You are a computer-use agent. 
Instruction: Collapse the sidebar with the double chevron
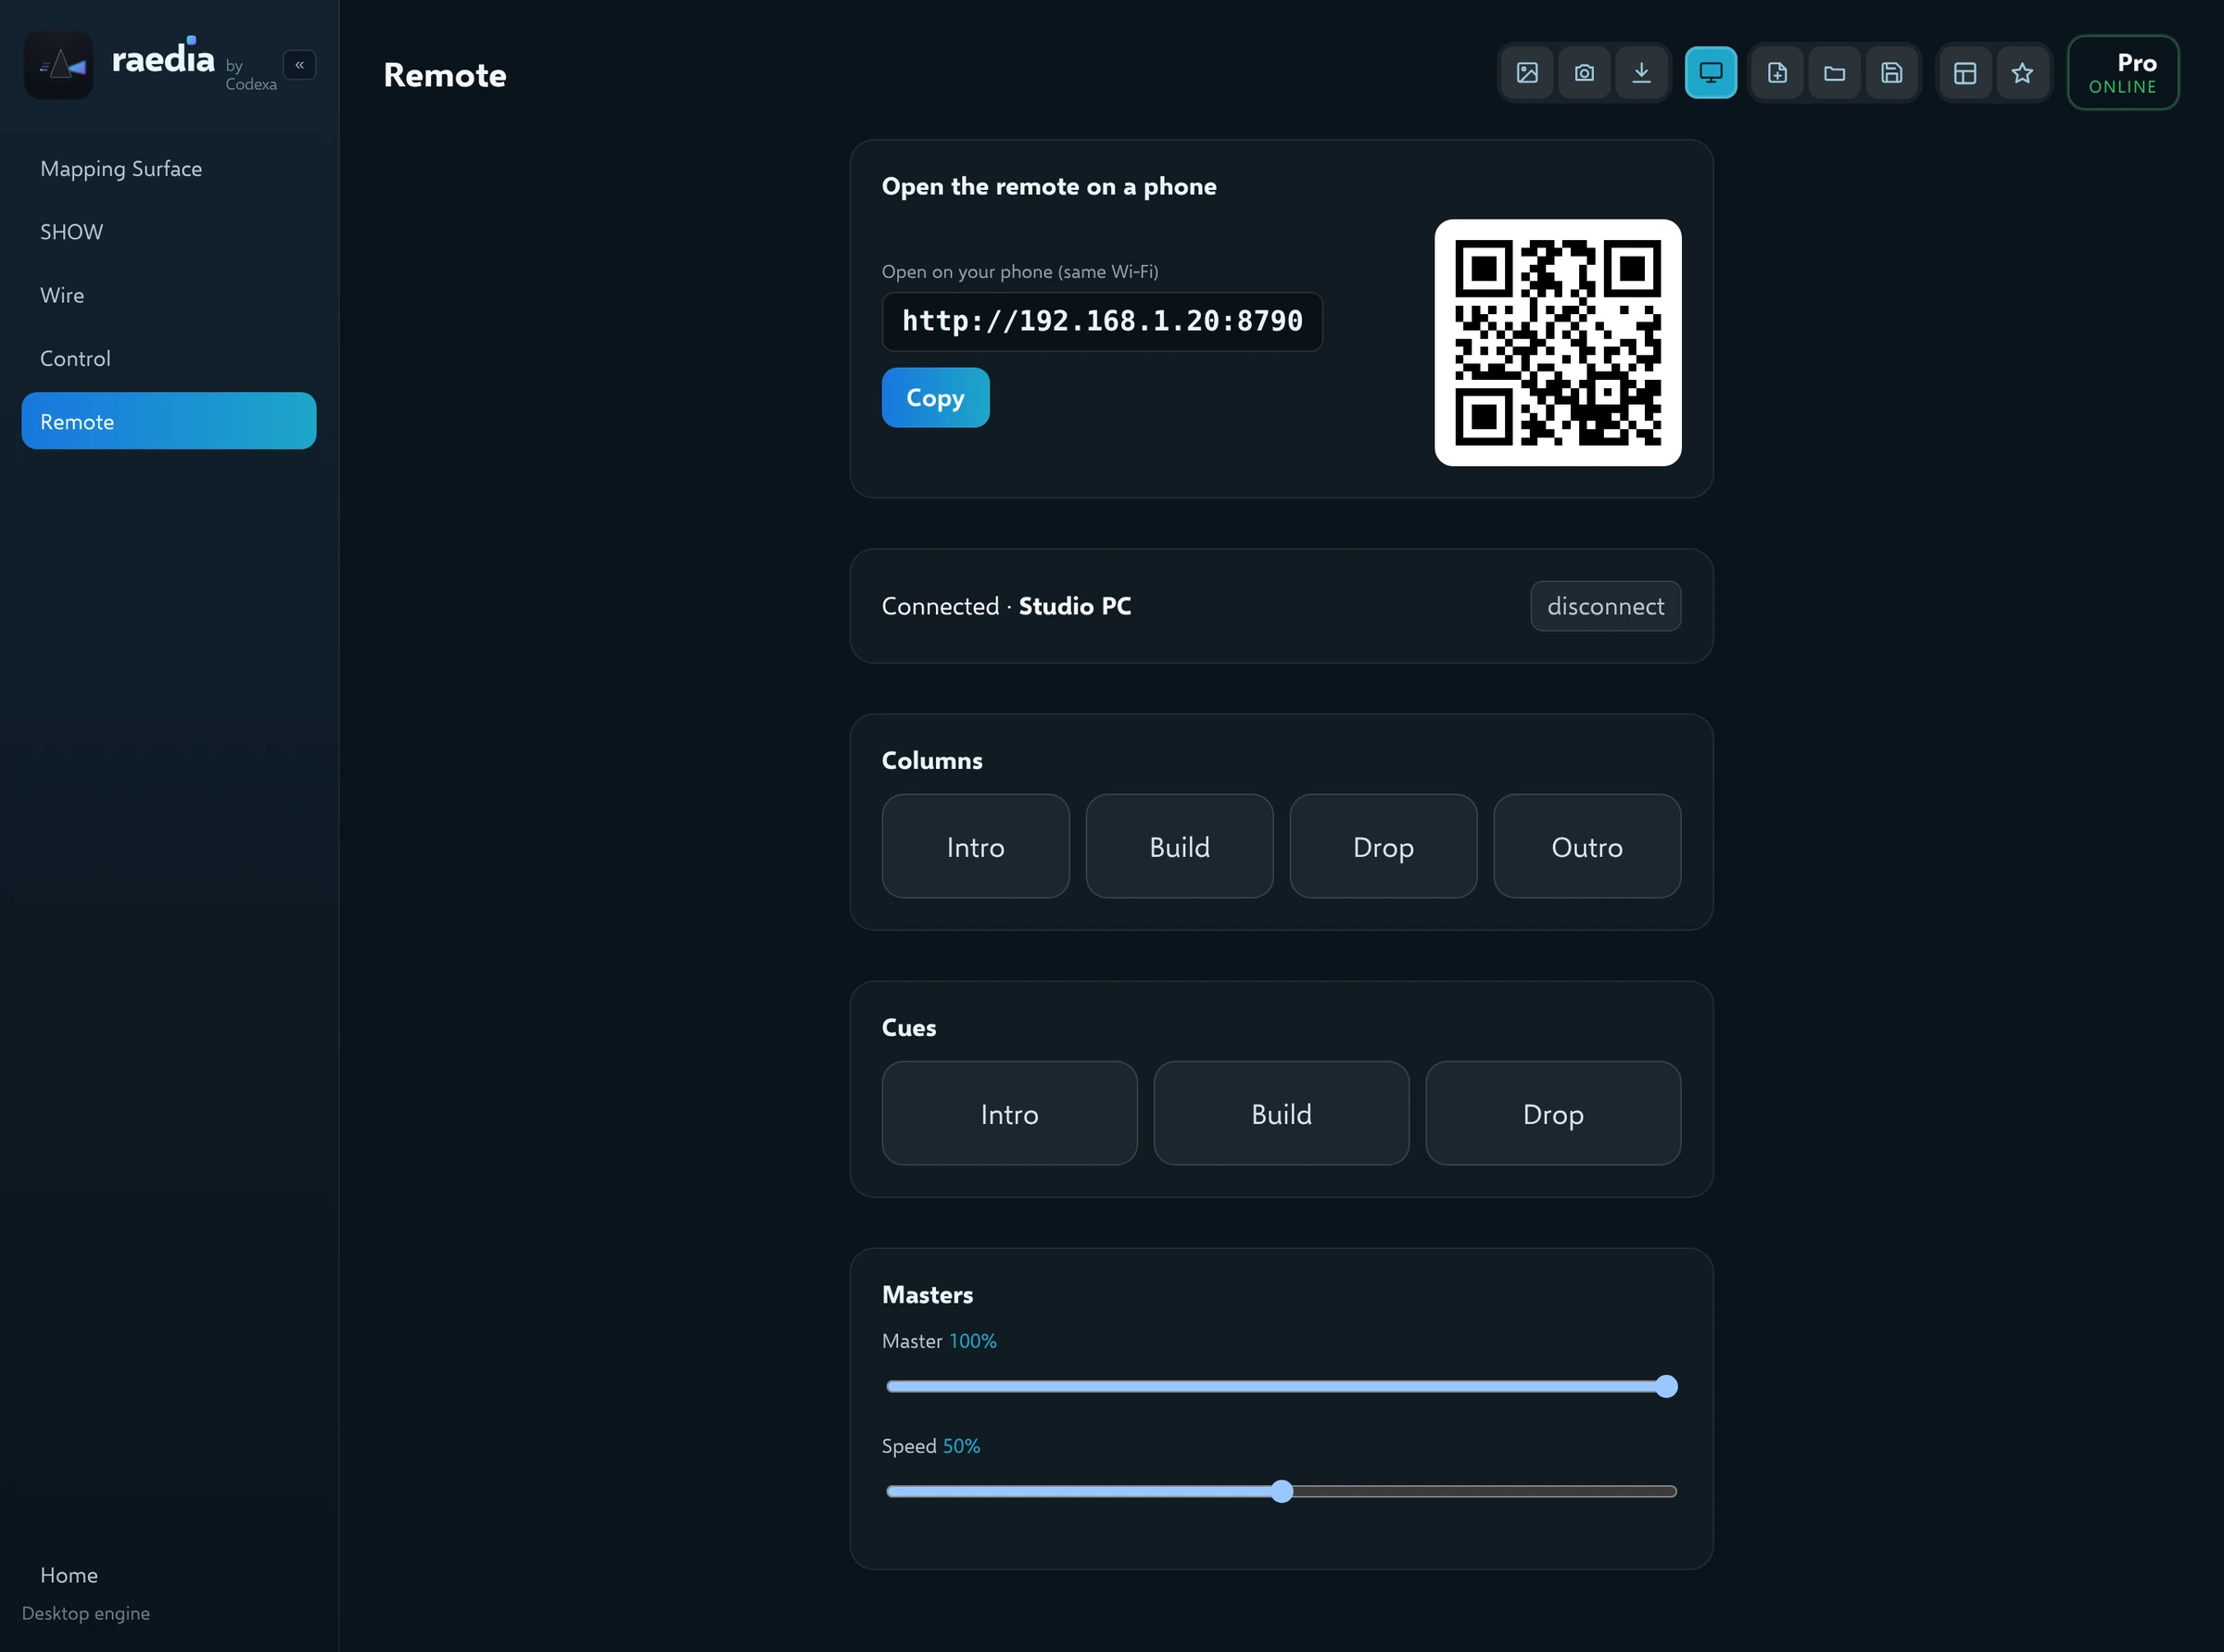pyautogui.click(x=299, y=65)
